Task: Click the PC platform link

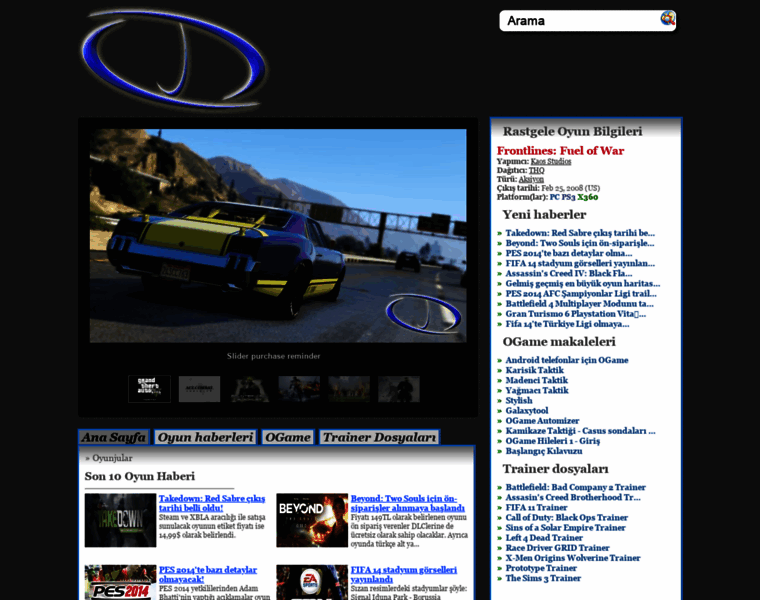Action: [x=554, y=197]
